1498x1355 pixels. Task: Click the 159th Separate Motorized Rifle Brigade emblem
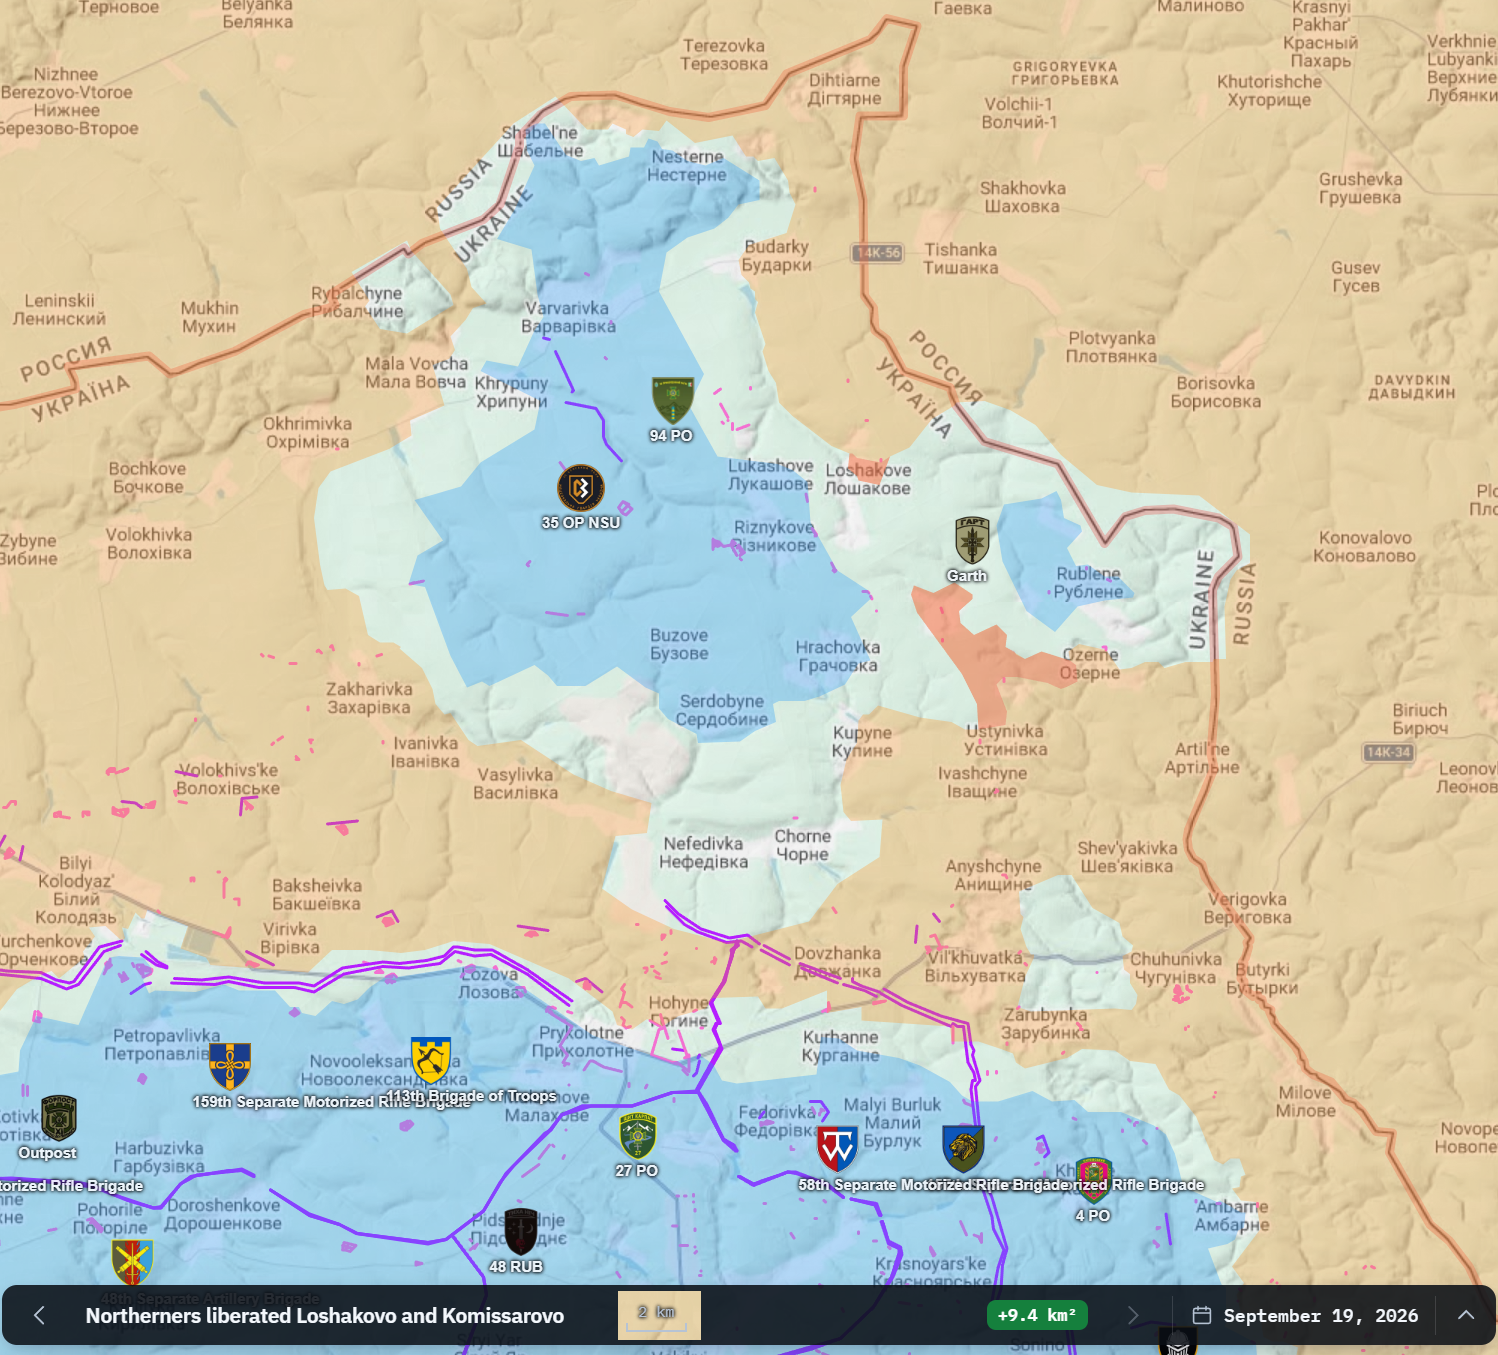pyautogui.click(x=230, y=1066)
